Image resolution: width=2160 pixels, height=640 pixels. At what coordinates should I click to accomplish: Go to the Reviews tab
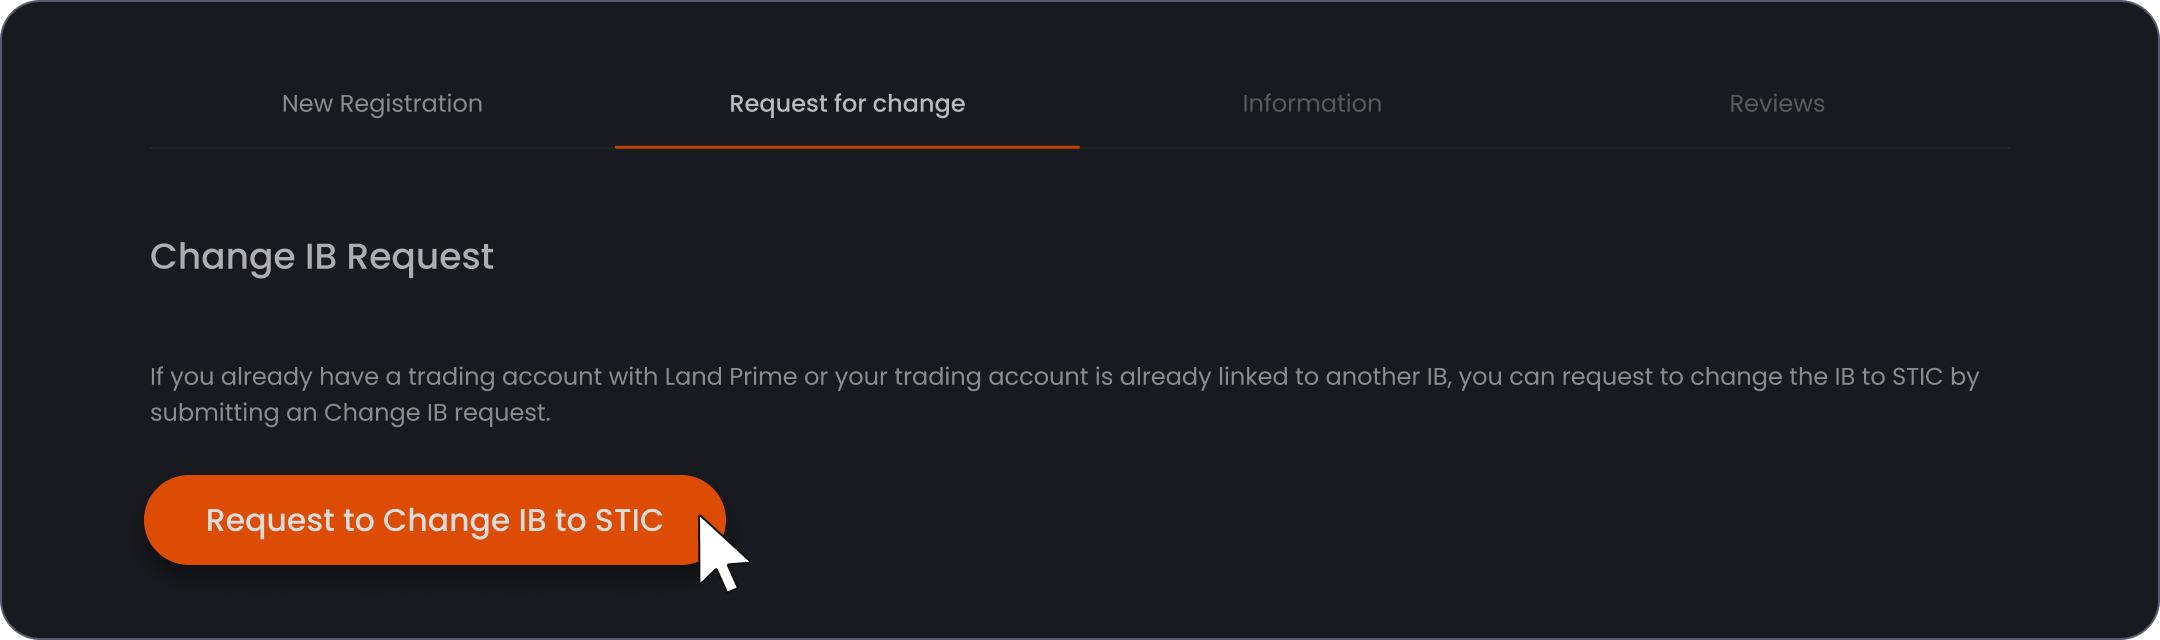point(1777,104)
